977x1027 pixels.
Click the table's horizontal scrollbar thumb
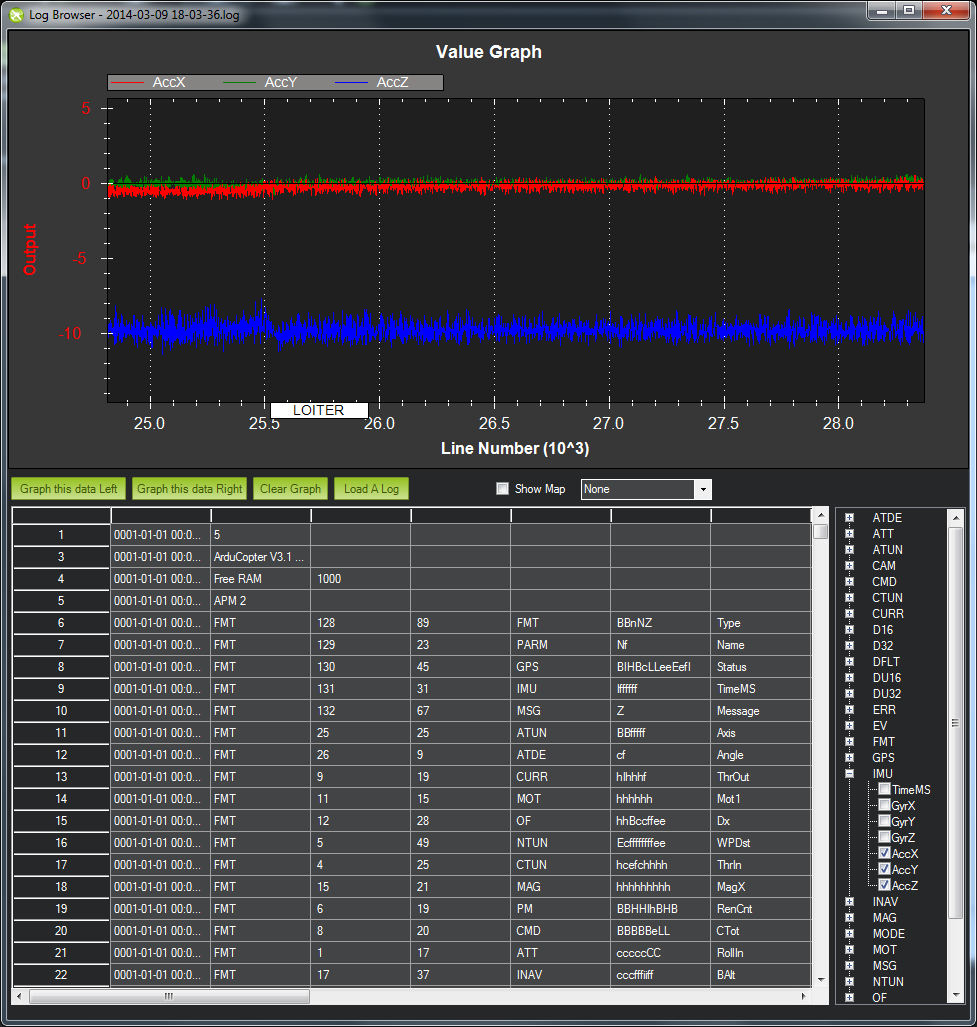pos(168,996)
